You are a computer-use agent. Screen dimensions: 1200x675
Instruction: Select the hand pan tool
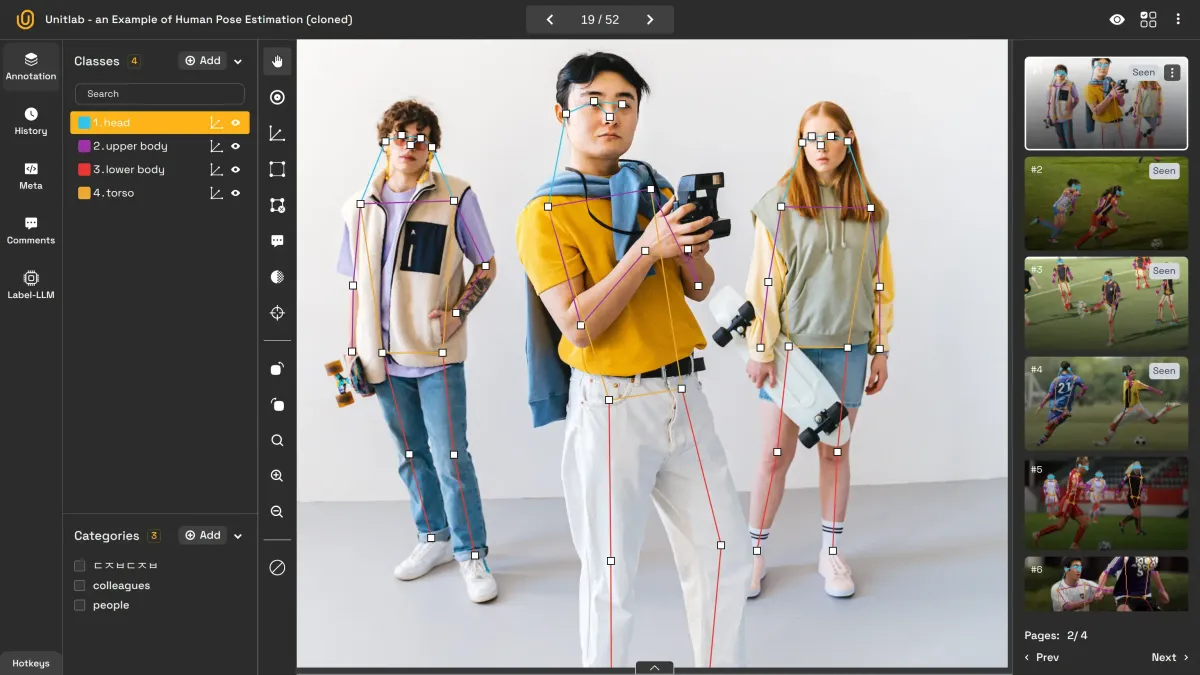pos(277,62)
